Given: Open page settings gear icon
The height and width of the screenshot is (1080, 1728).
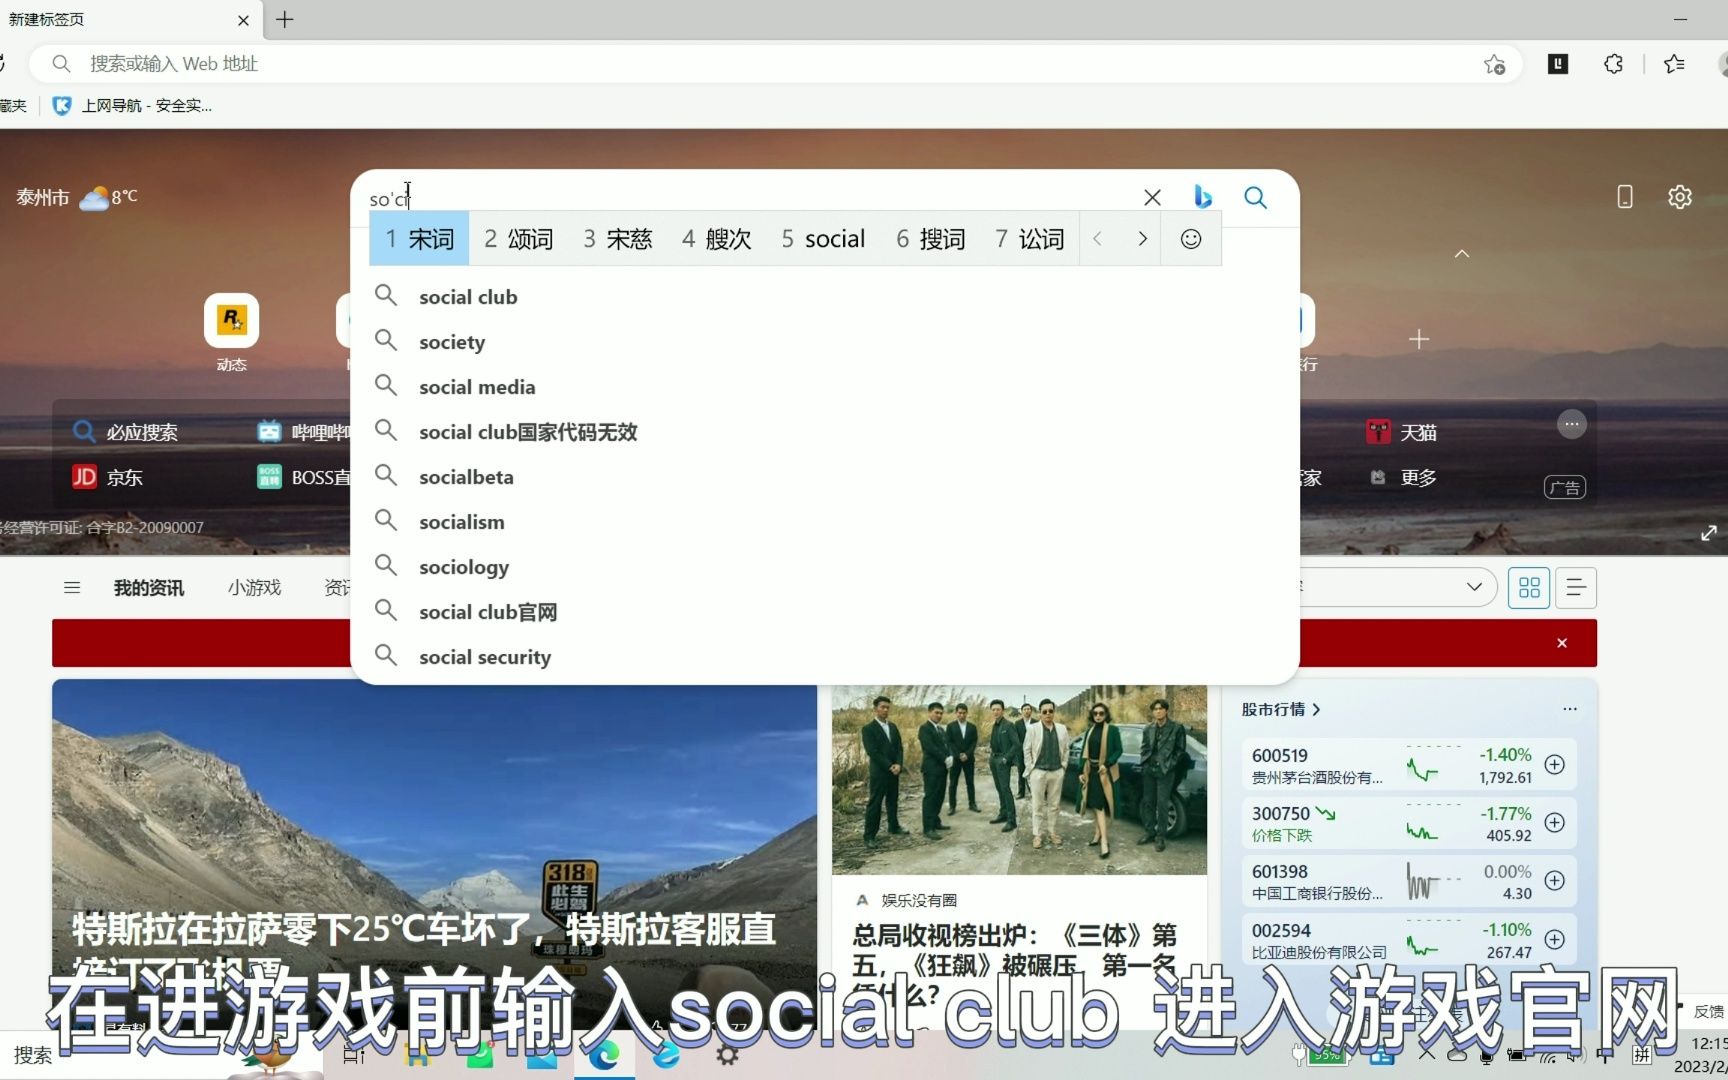Looking at the screenshot, I should pos(1680,197).
